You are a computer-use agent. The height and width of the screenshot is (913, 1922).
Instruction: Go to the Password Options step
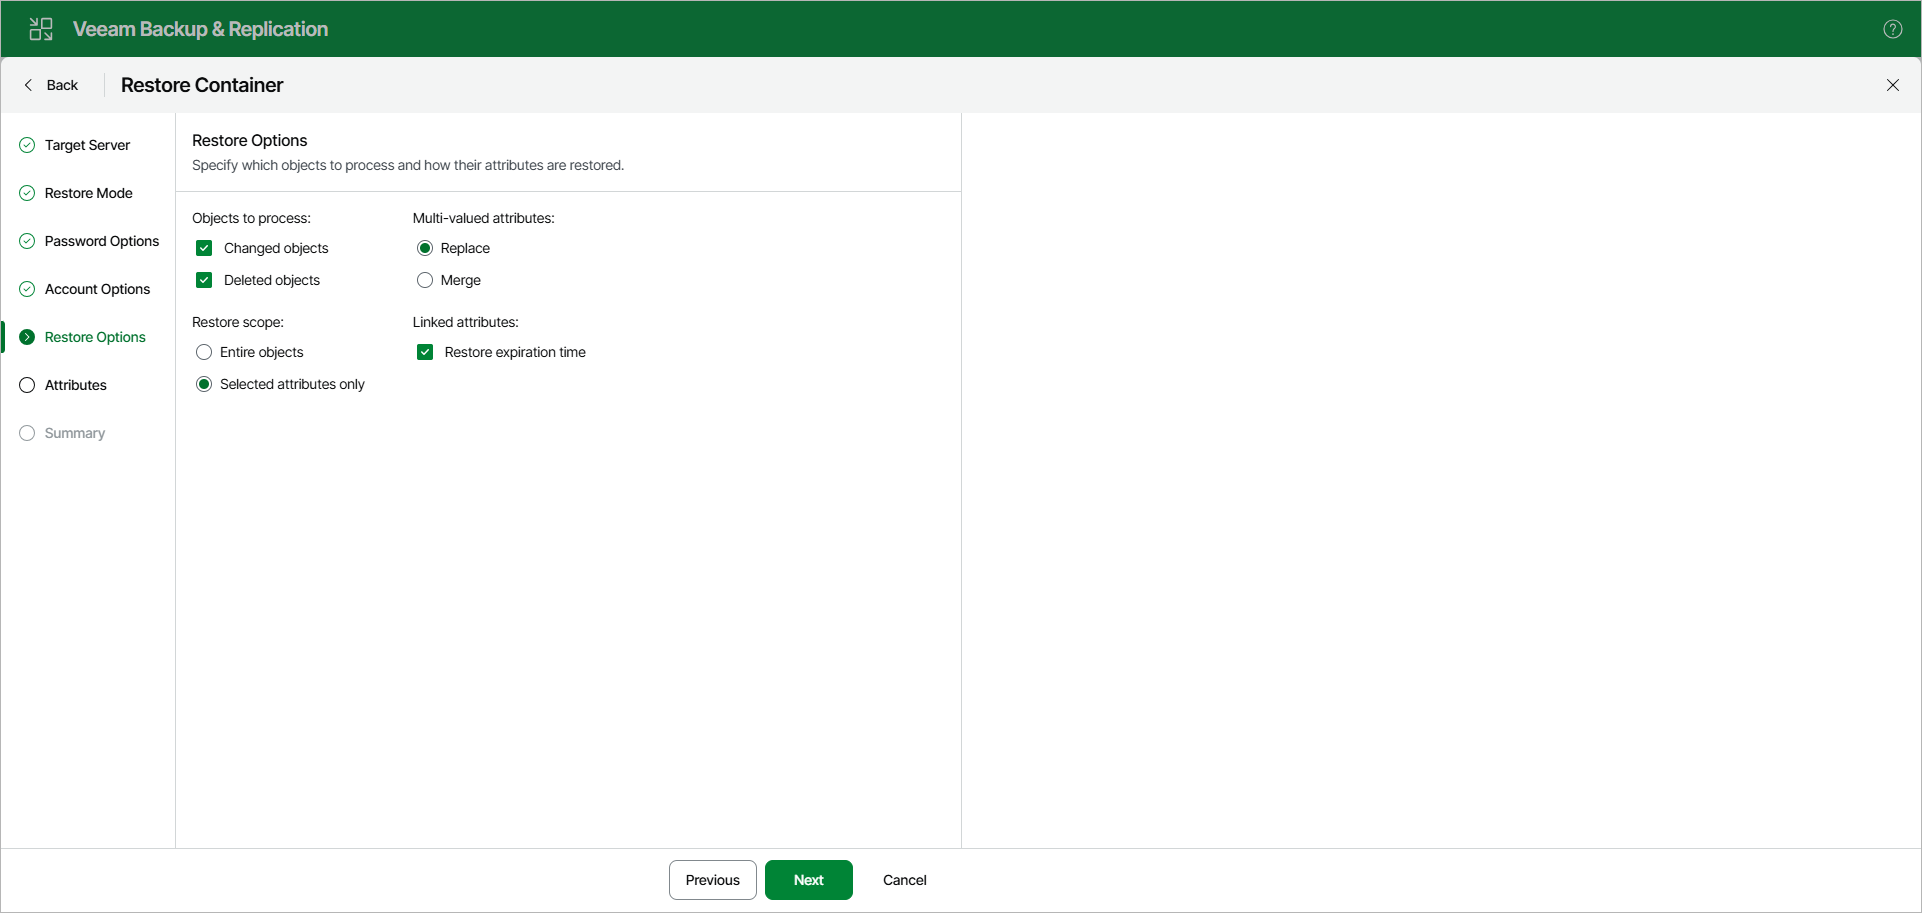[102, 241]
